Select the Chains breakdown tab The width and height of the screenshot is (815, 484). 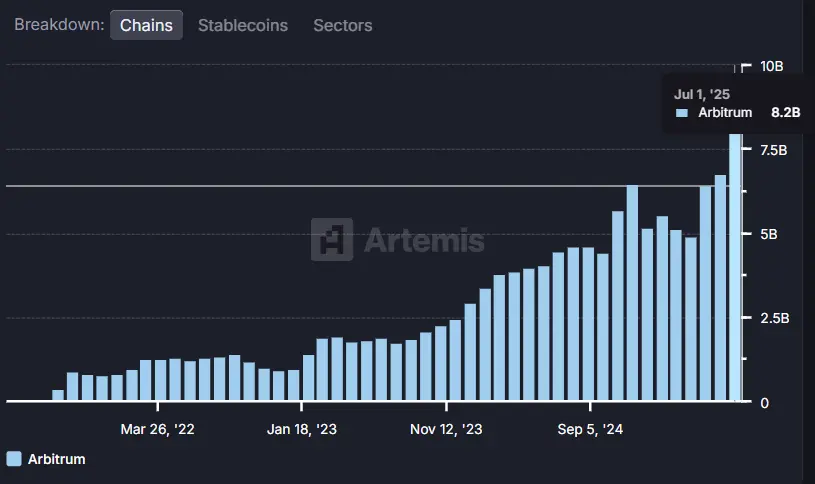point(146,25)
